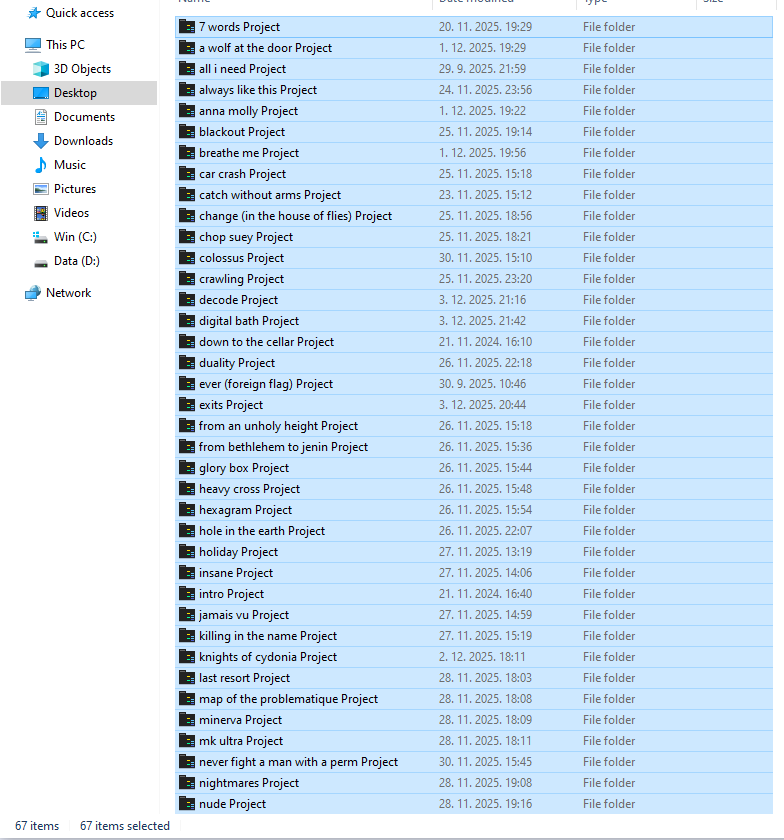784x840 pixels.
Task: Click folder icon of glory box Project
Action: click(x=187, y=468)
